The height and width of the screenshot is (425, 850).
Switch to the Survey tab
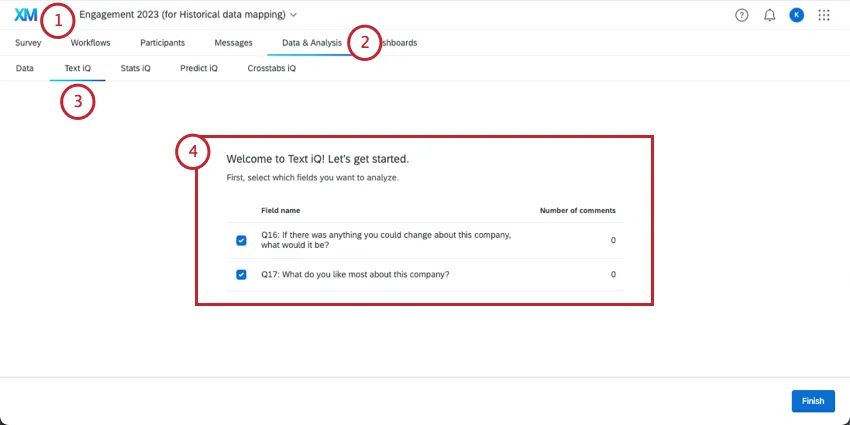pyautogui.click(x=28, y=43)
